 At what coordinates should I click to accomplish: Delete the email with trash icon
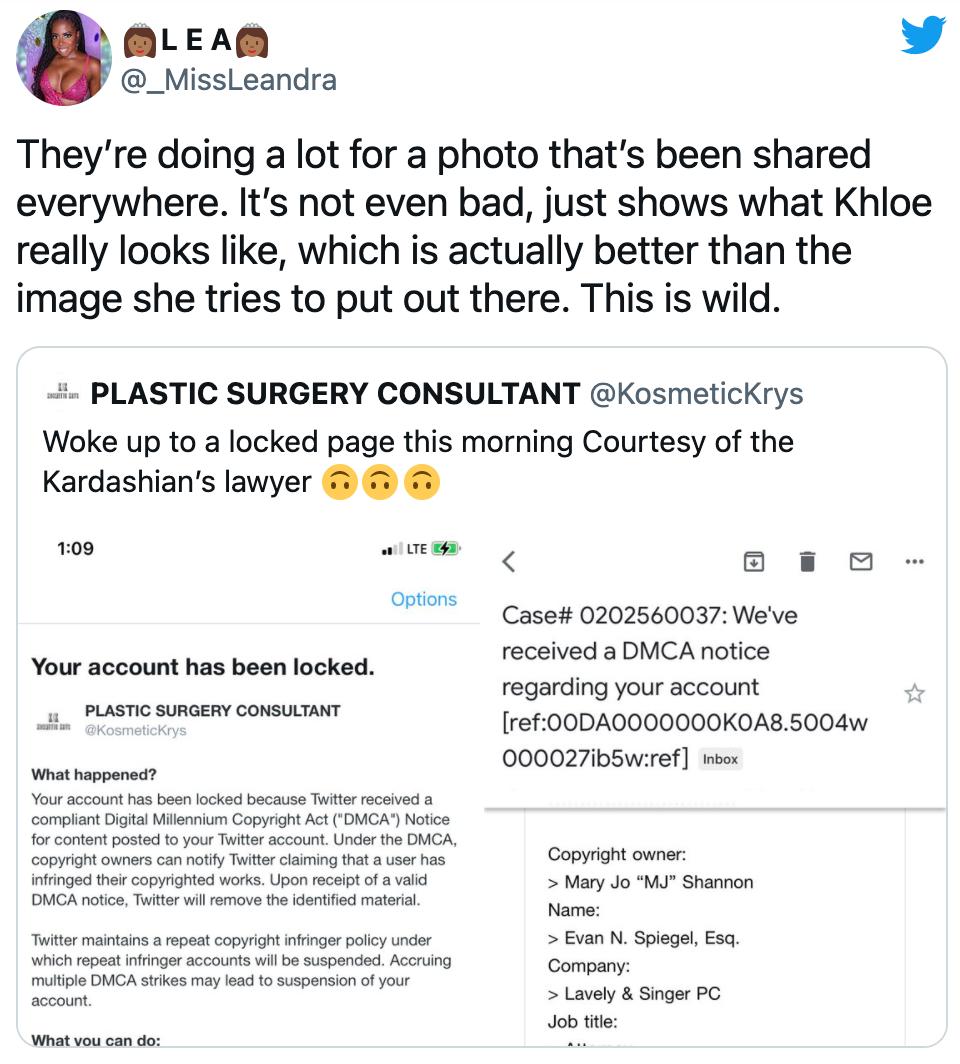pyautogui.click(x=807, y=562)
